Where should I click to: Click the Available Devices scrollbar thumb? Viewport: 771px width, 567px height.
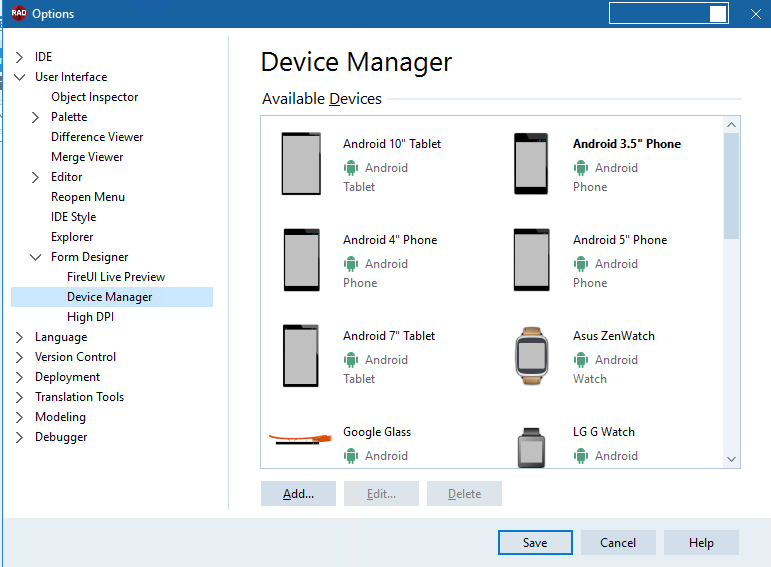[732, 186]
